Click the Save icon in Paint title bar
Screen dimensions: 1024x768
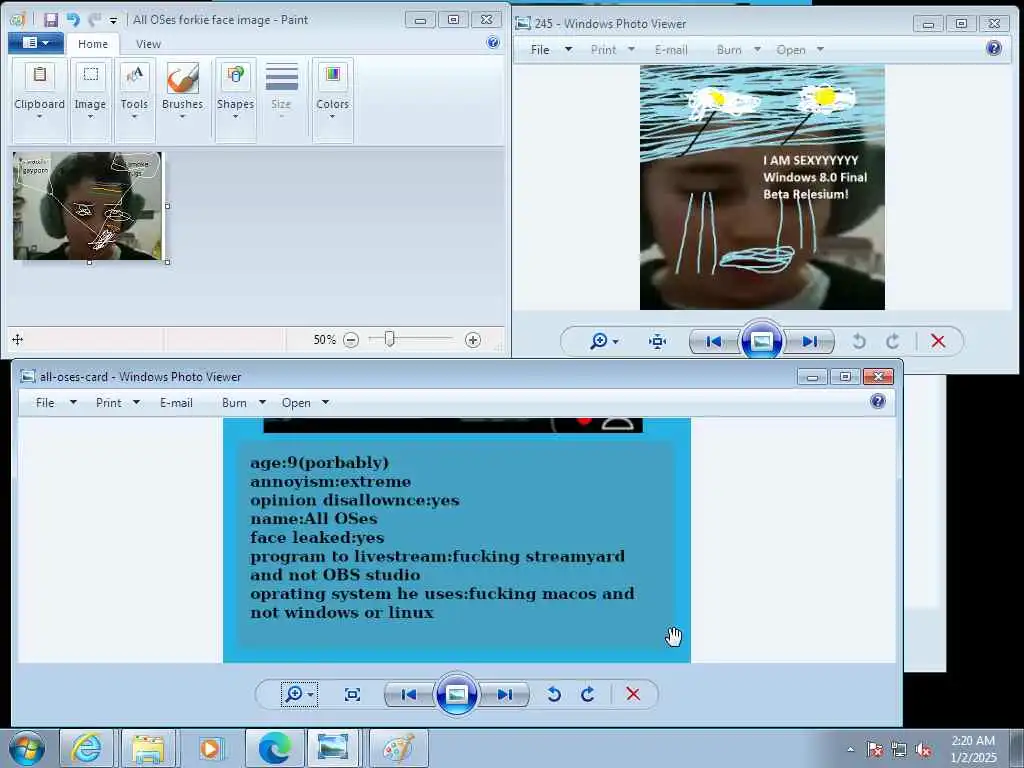coord(50,20)
